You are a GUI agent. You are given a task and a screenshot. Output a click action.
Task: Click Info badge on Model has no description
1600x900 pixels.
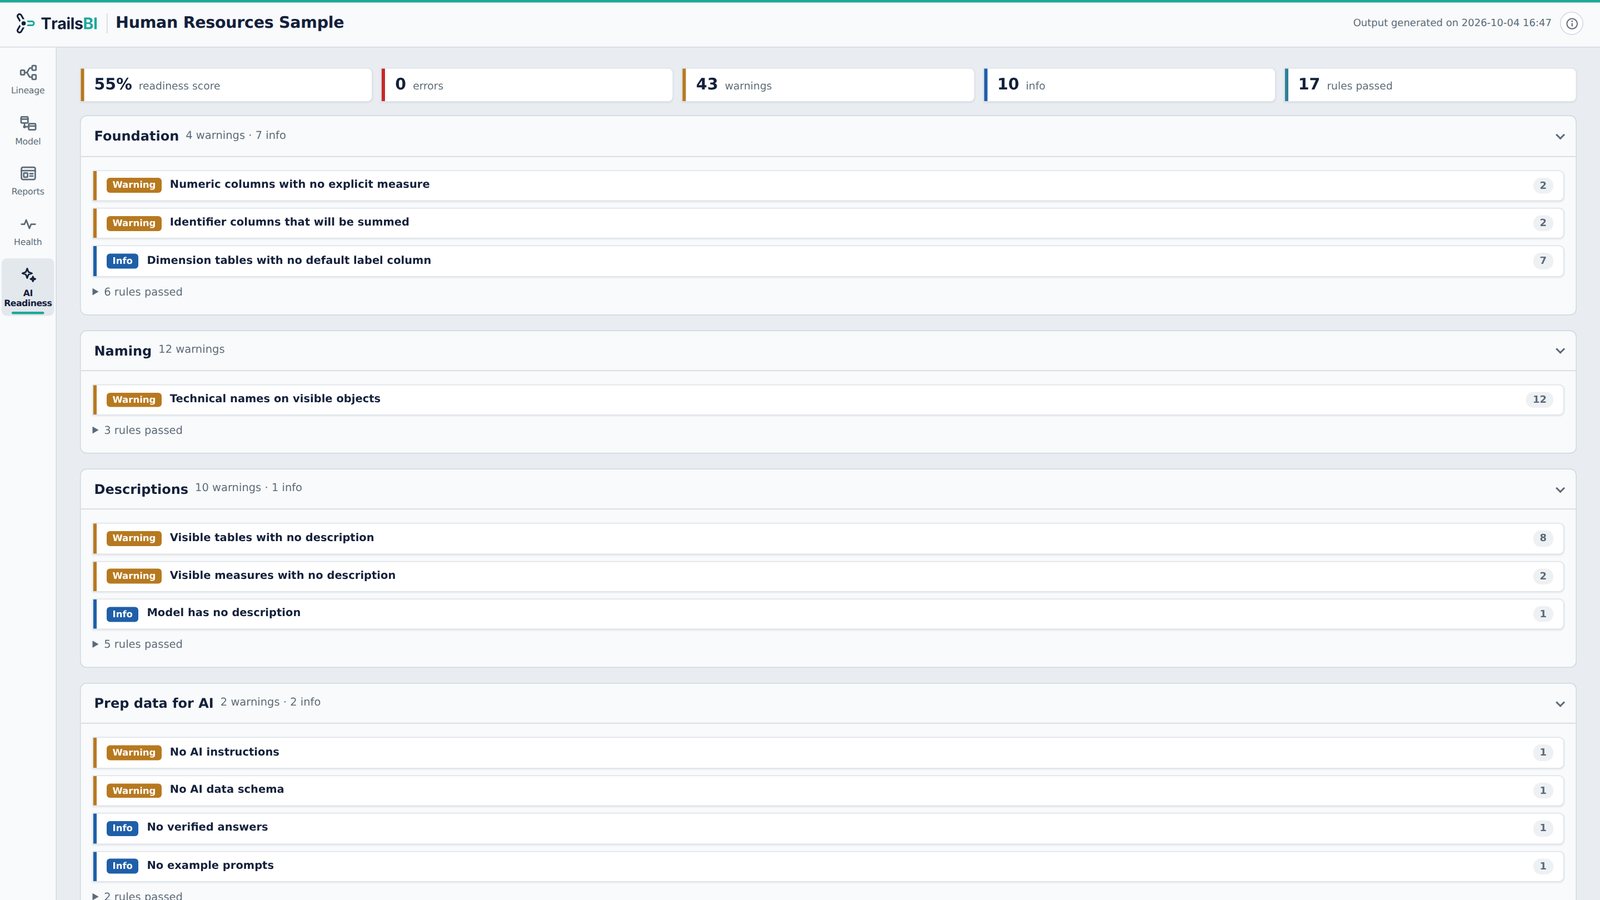pyautogui.click(x=122, y=614)
